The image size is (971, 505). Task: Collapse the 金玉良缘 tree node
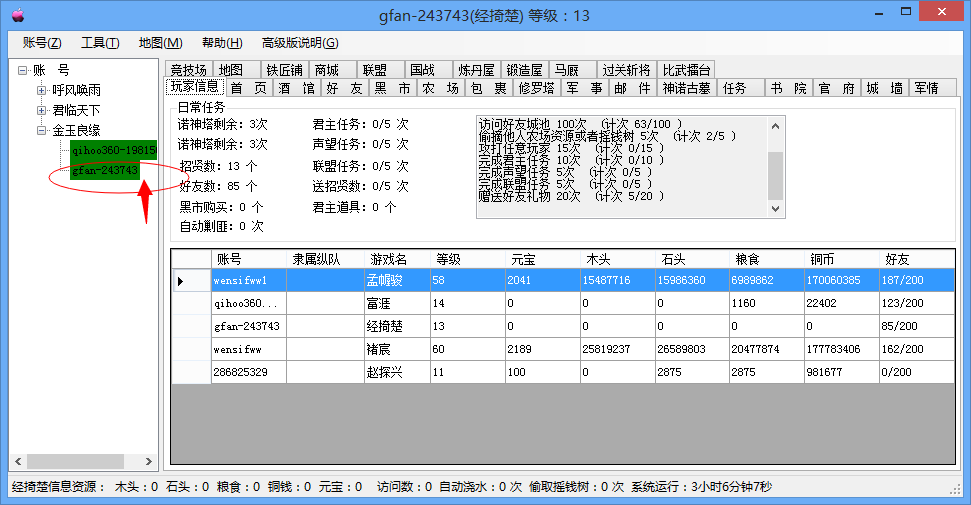coord(42,130)
